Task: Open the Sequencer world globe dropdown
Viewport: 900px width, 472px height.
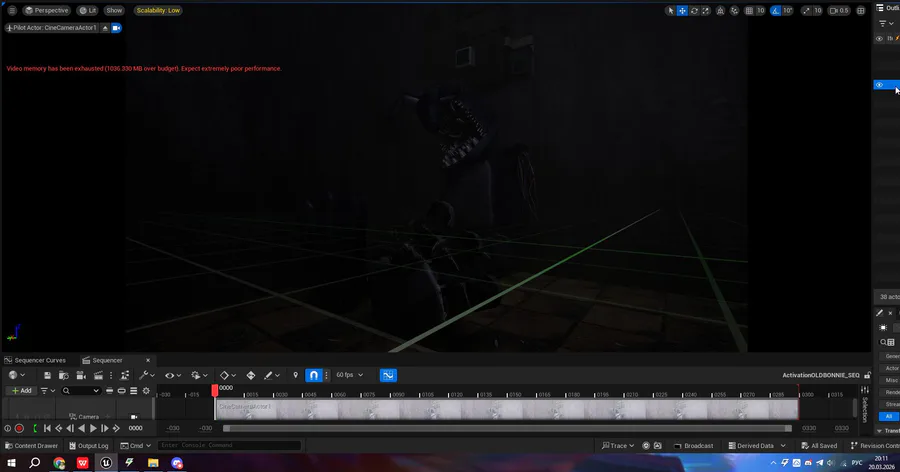Action: tap(17, 375)
